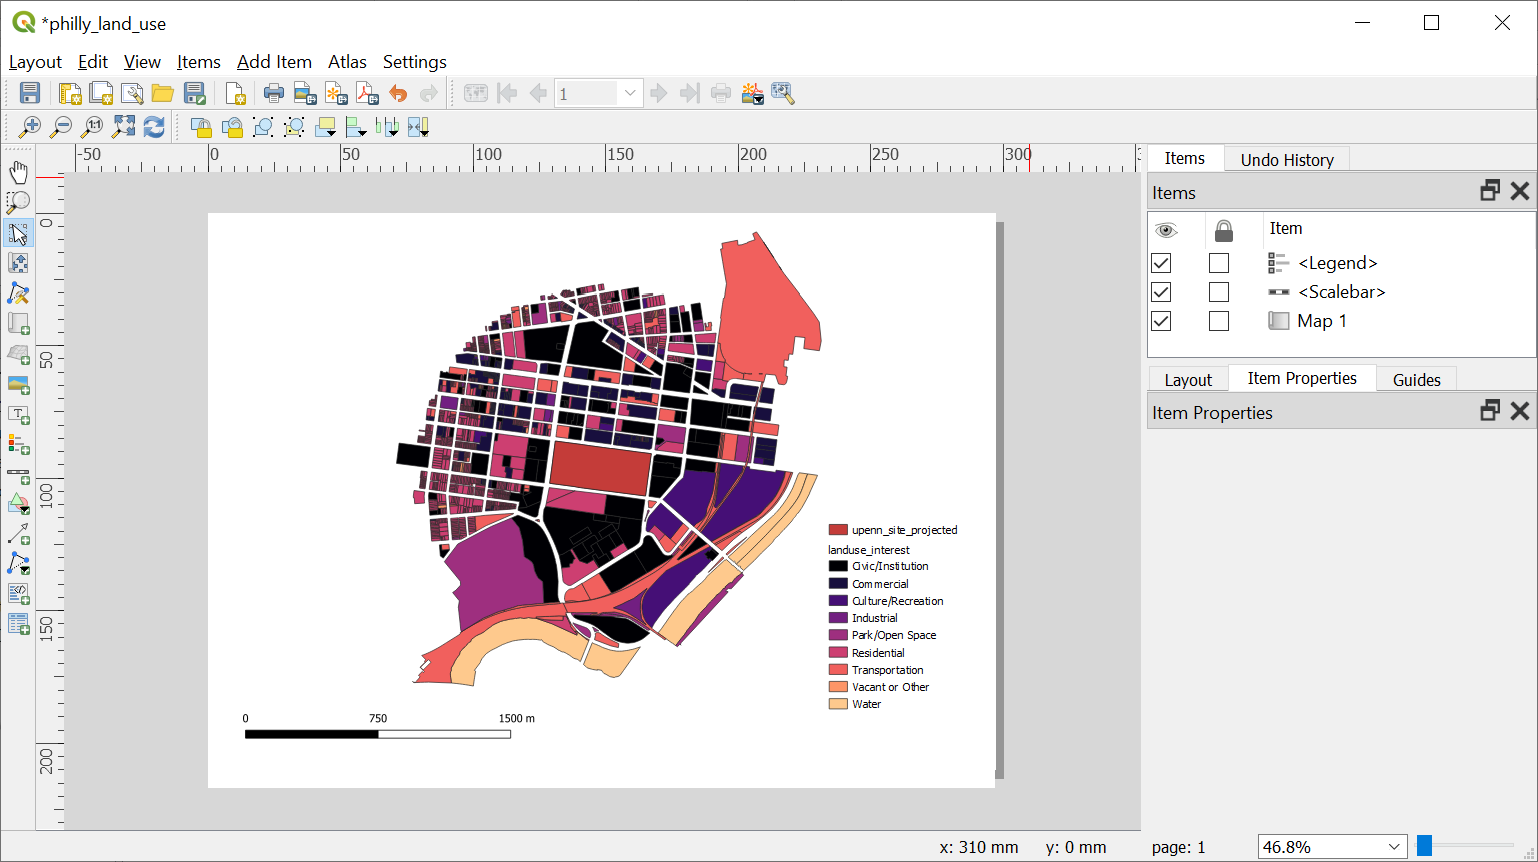Select the Add Legend tool
Viewport: 1538px width, 862px height.
coord(18,444)
